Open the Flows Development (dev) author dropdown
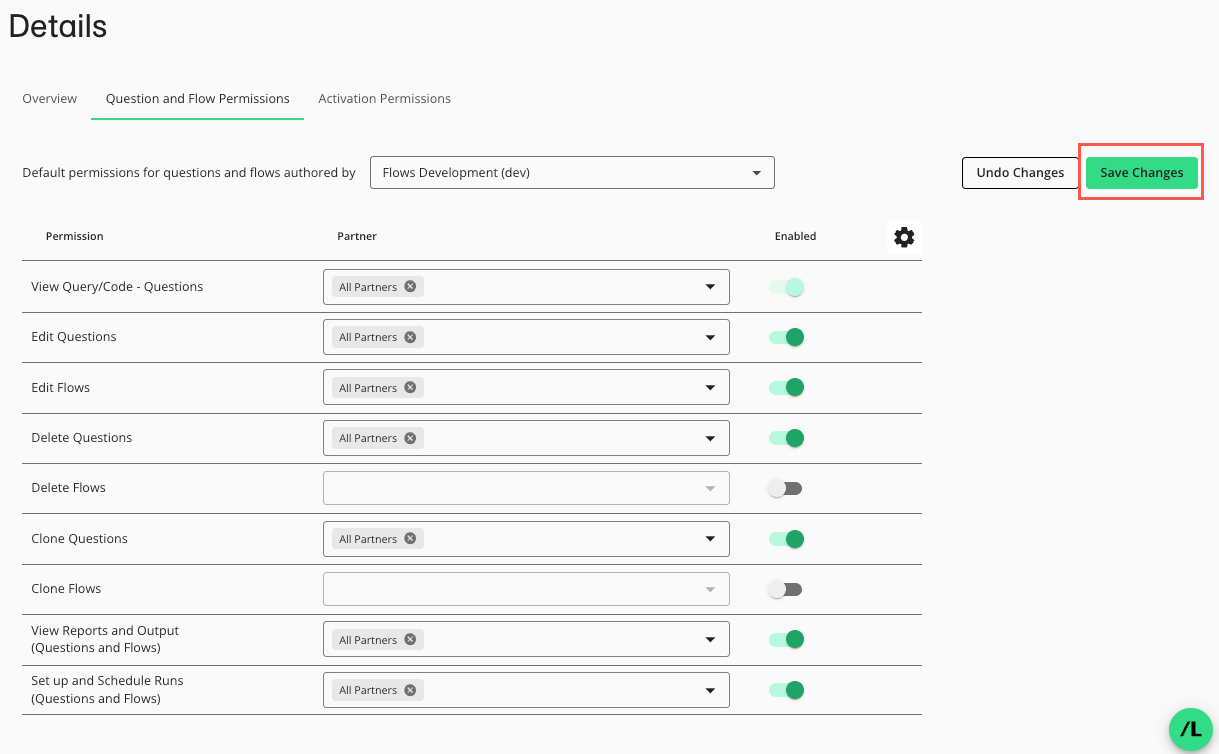 tap(572, 172)
